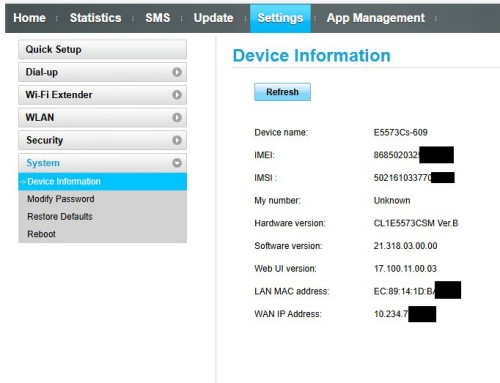Expand the Dial-up arrow icon
This screenshot has width=500, height=383.
pyautogui.click(x=177, y=72)
